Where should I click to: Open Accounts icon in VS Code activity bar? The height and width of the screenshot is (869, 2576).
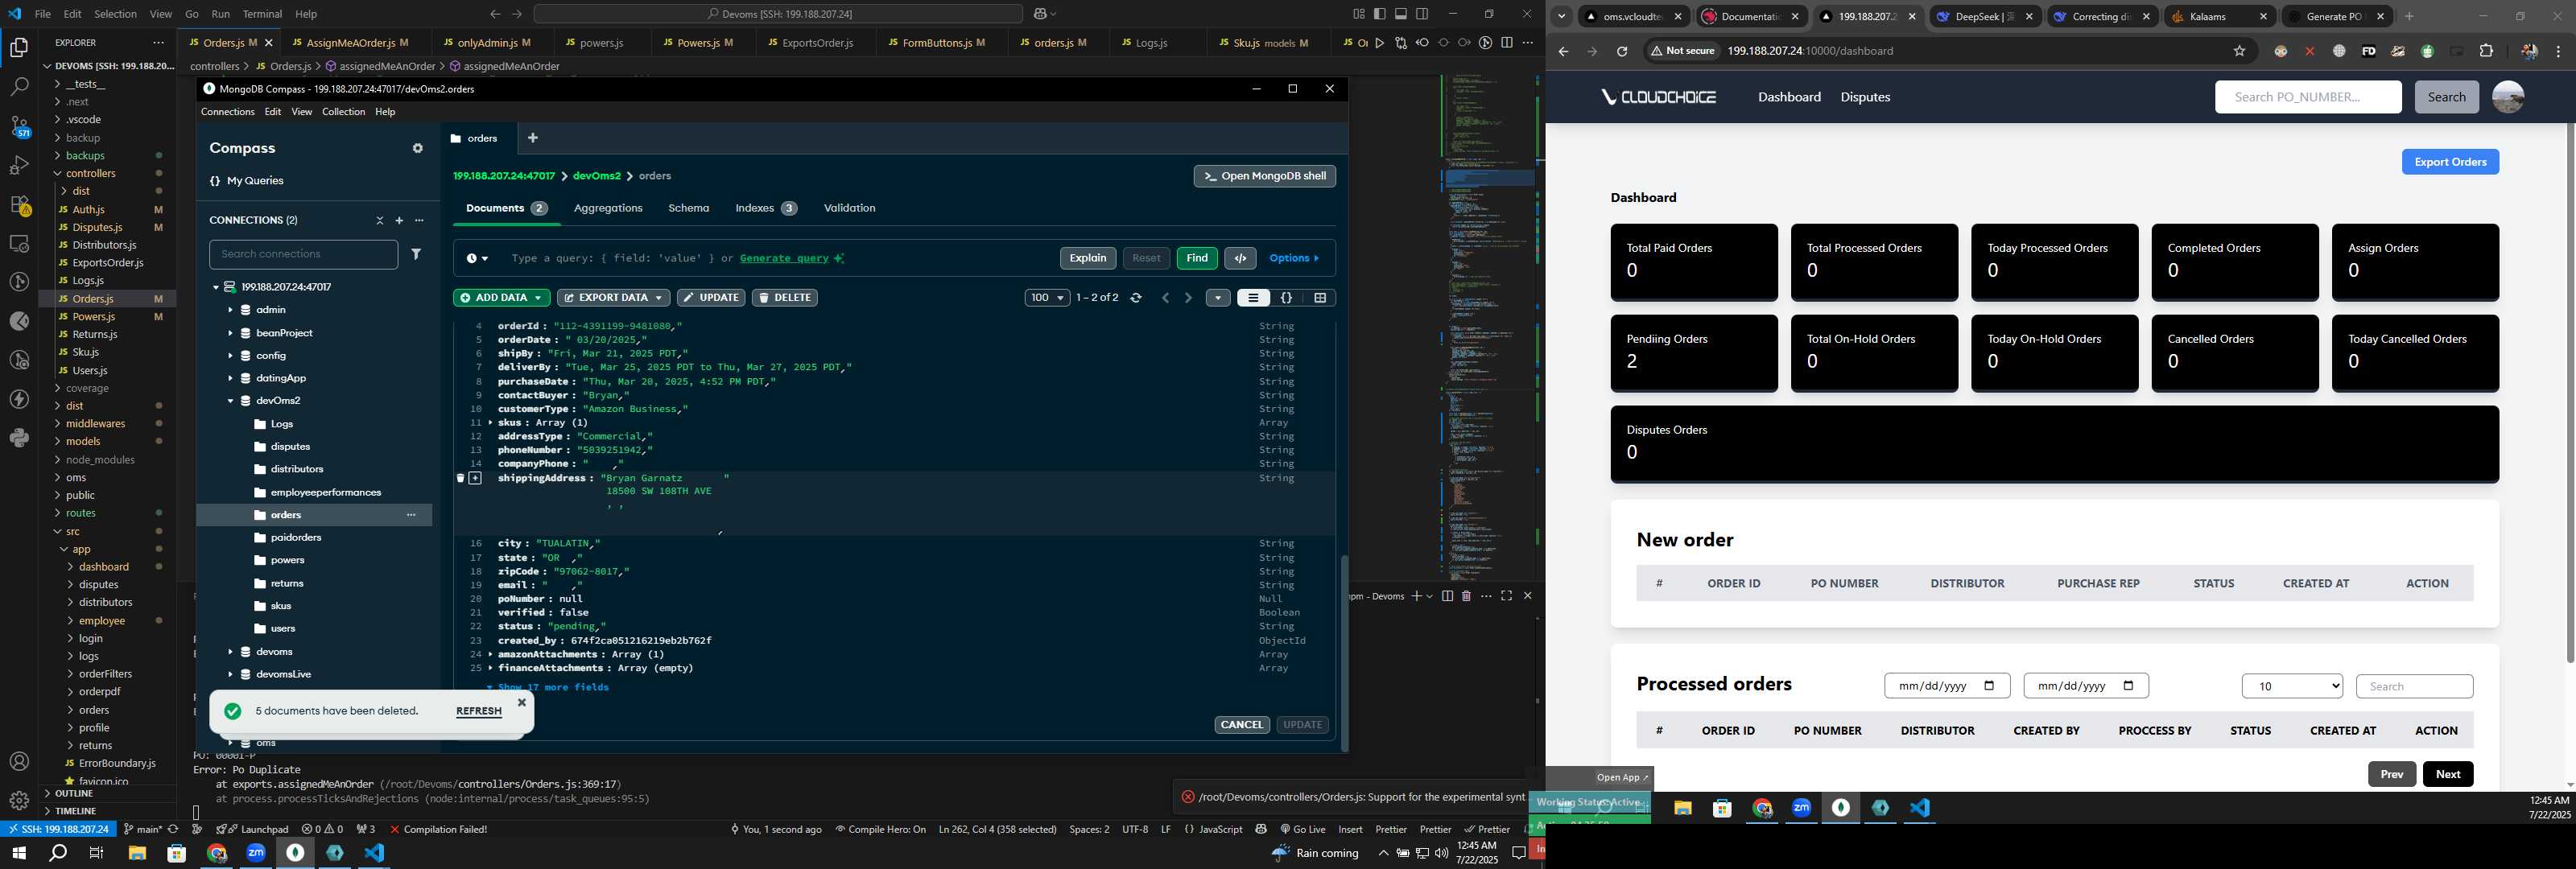[x=19, y=762]
